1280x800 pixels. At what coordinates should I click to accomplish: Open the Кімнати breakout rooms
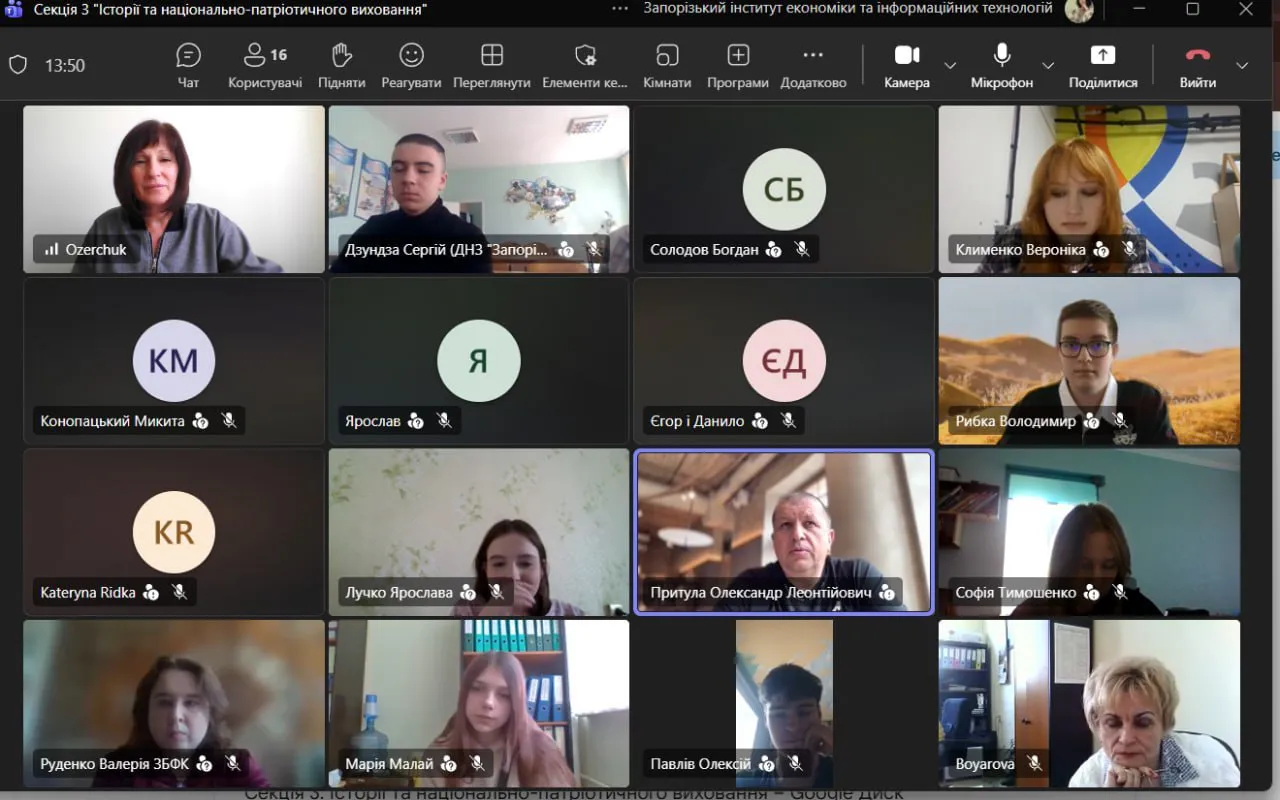click(x=667, y=66)
